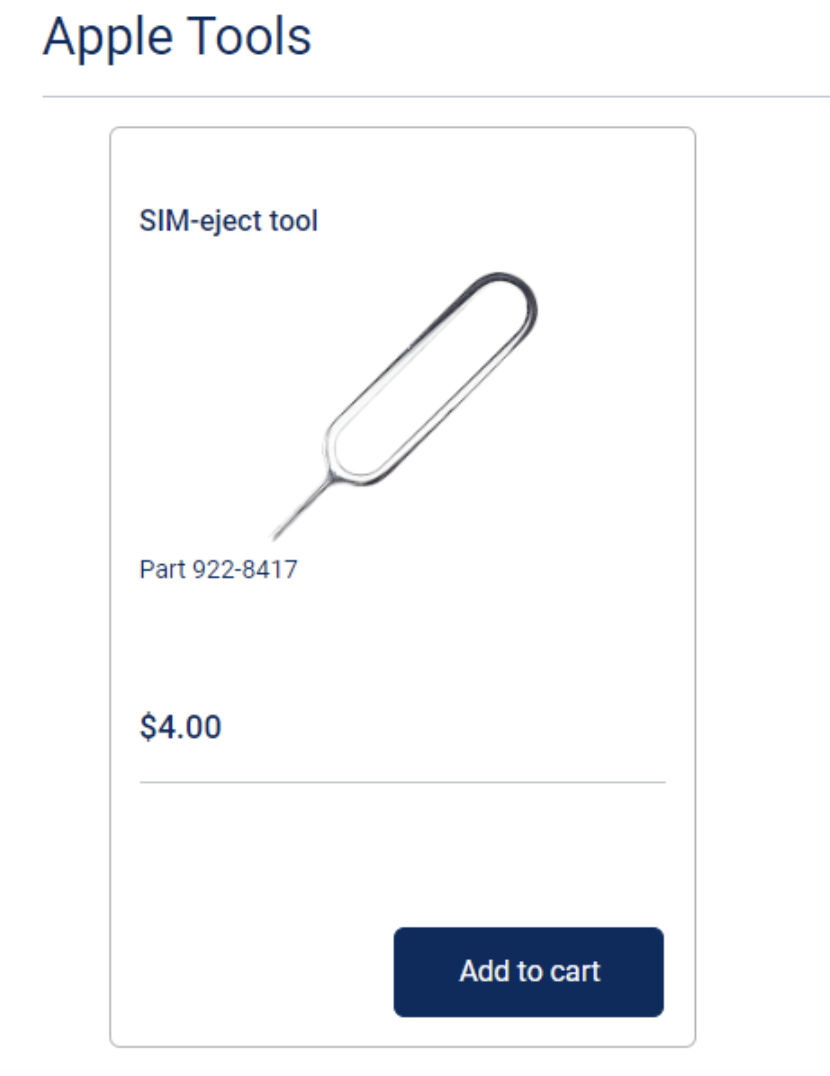Click the Add to cart button
This screenshot has height=1076, width=830.
pos(528,971)
